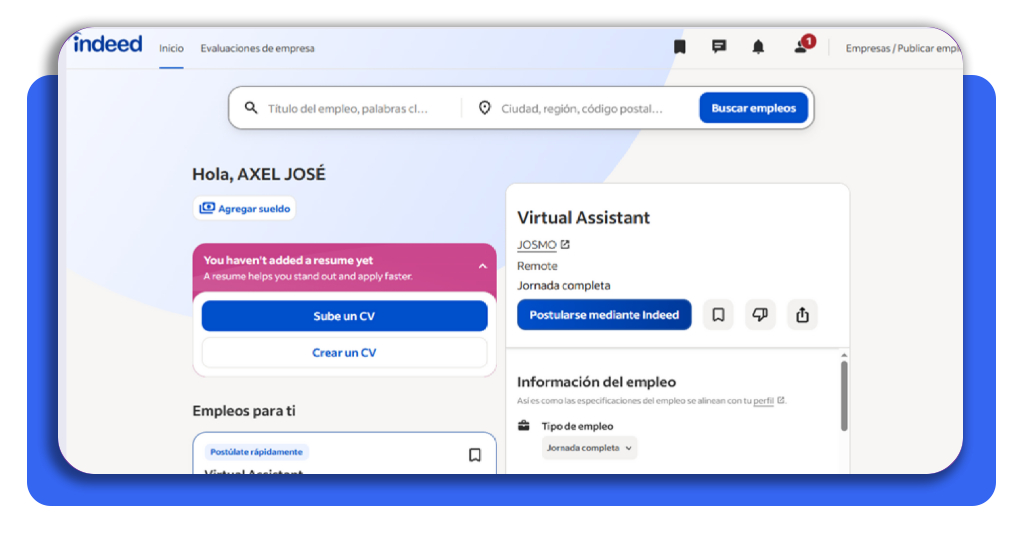
Task: Open the profile account icon with badge
Action: pos(803,45)
